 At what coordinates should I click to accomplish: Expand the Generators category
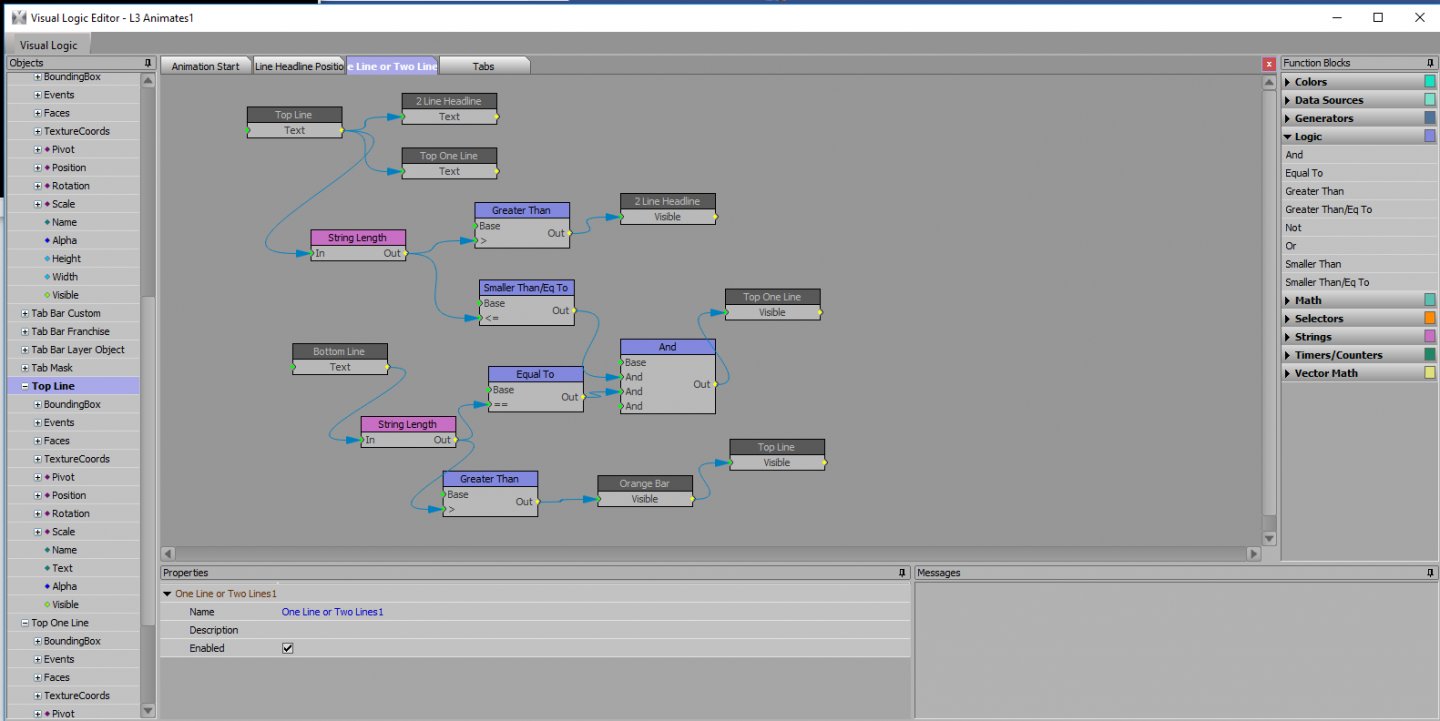pos(1288,118)
